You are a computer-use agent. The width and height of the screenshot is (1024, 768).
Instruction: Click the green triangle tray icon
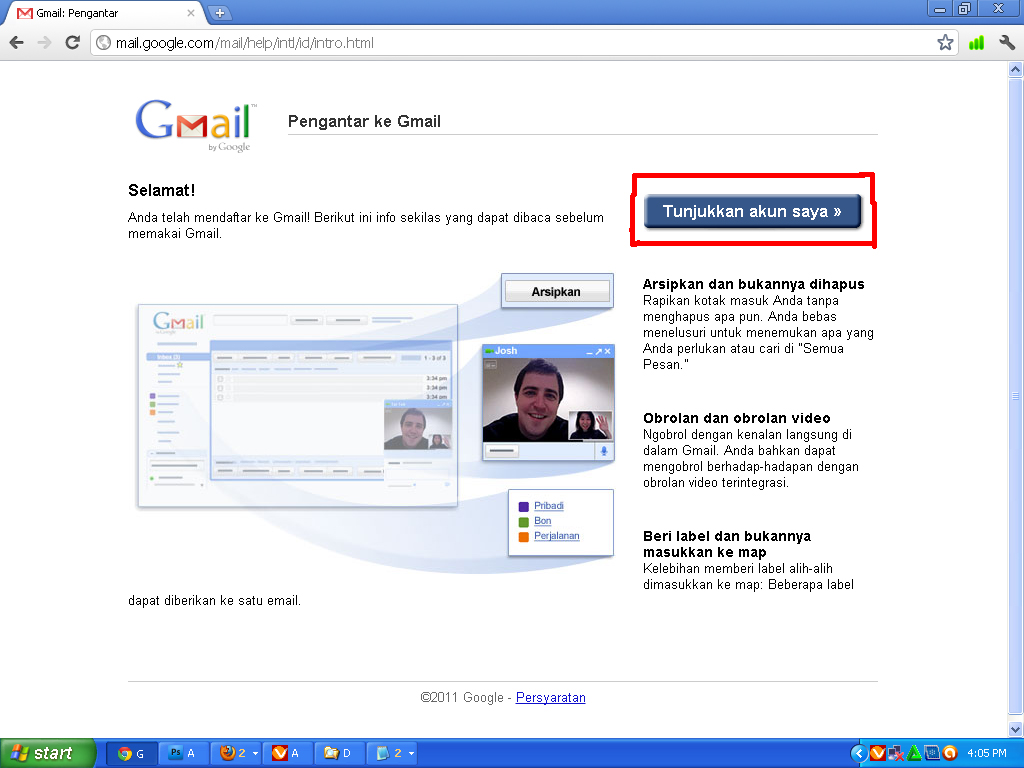pyautogui.click(x=913, y=752)
